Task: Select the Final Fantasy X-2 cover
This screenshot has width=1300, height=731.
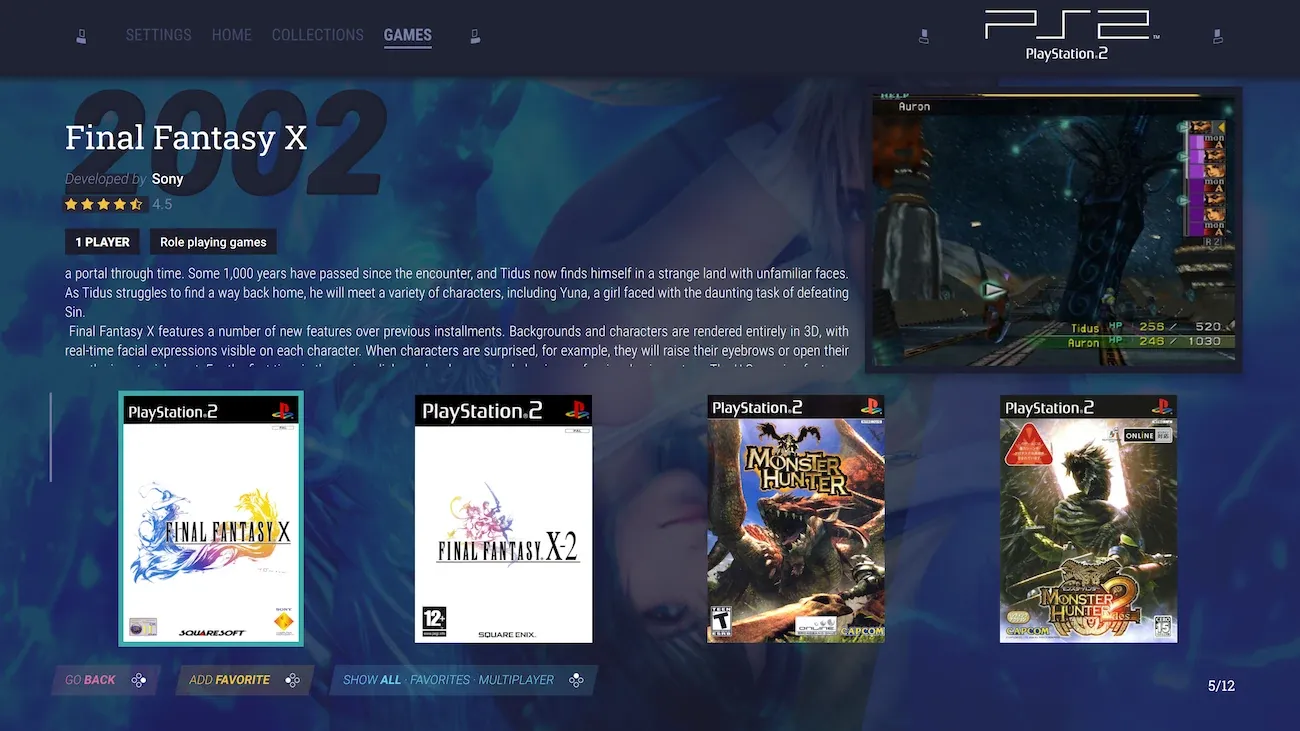Action: coord(503,519)
